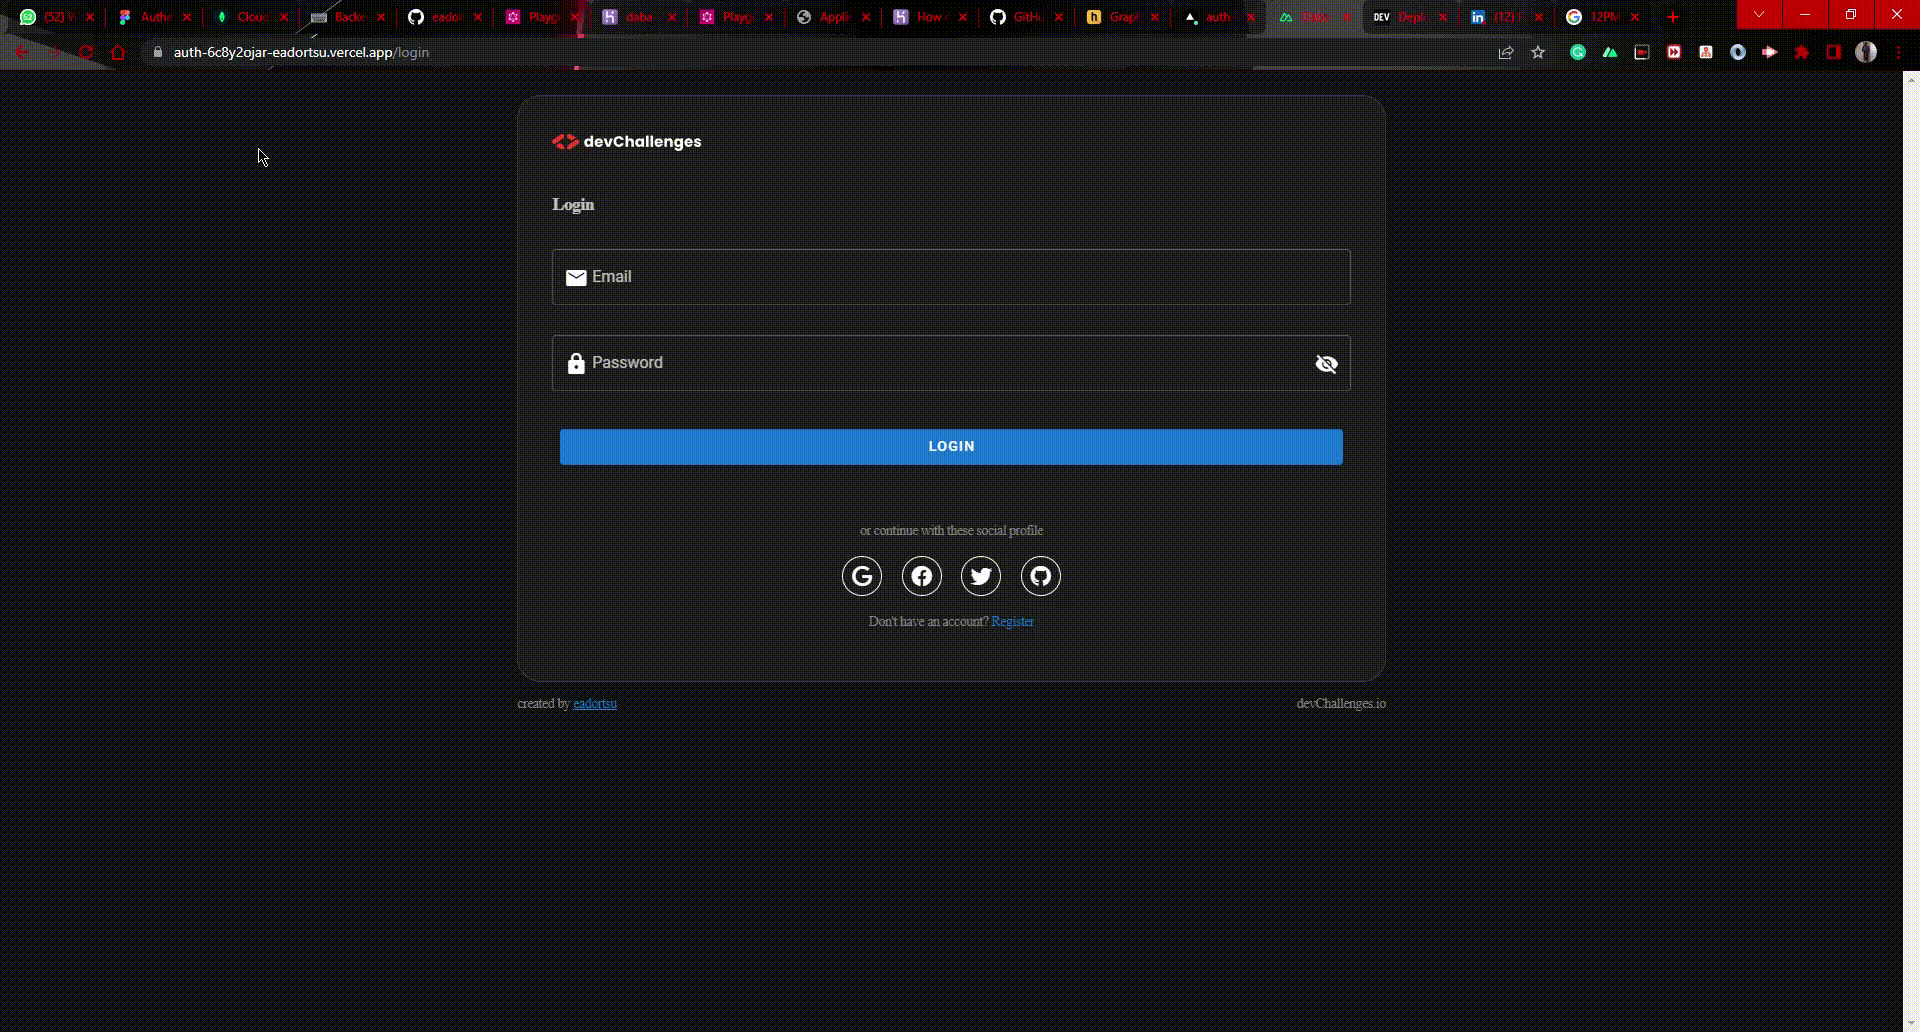Click the lock icon in Password field
The height and width of the screenshot is (1032, 1920).
click(x=576, y=364)
